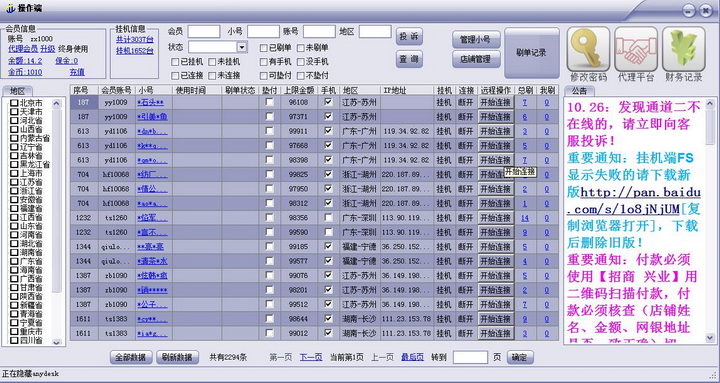This screenshot has width=720, height=383.
Task: Click 开始连接 in row 98108
Action: (x=495, y=102)
